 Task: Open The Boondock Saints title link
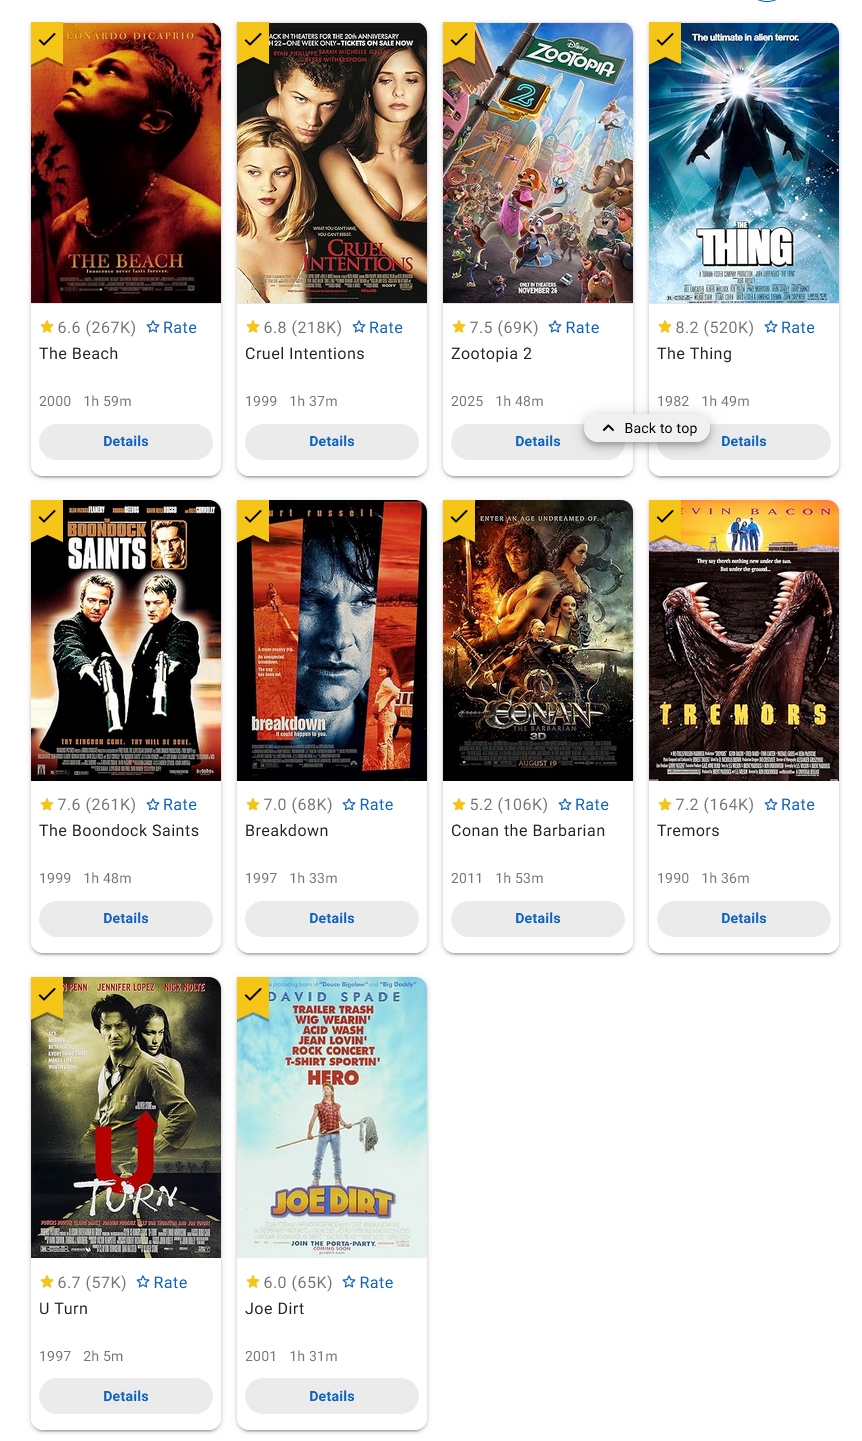(x=119, y=830)
